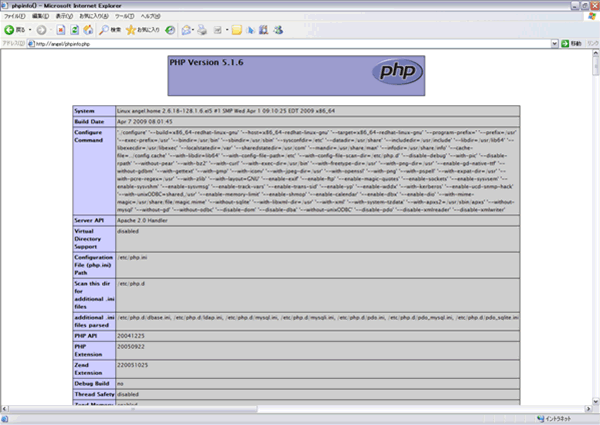600x425 pixels.
Task: Open the Favorites menu (お気に入り)
Action: (x=94, y=16)
